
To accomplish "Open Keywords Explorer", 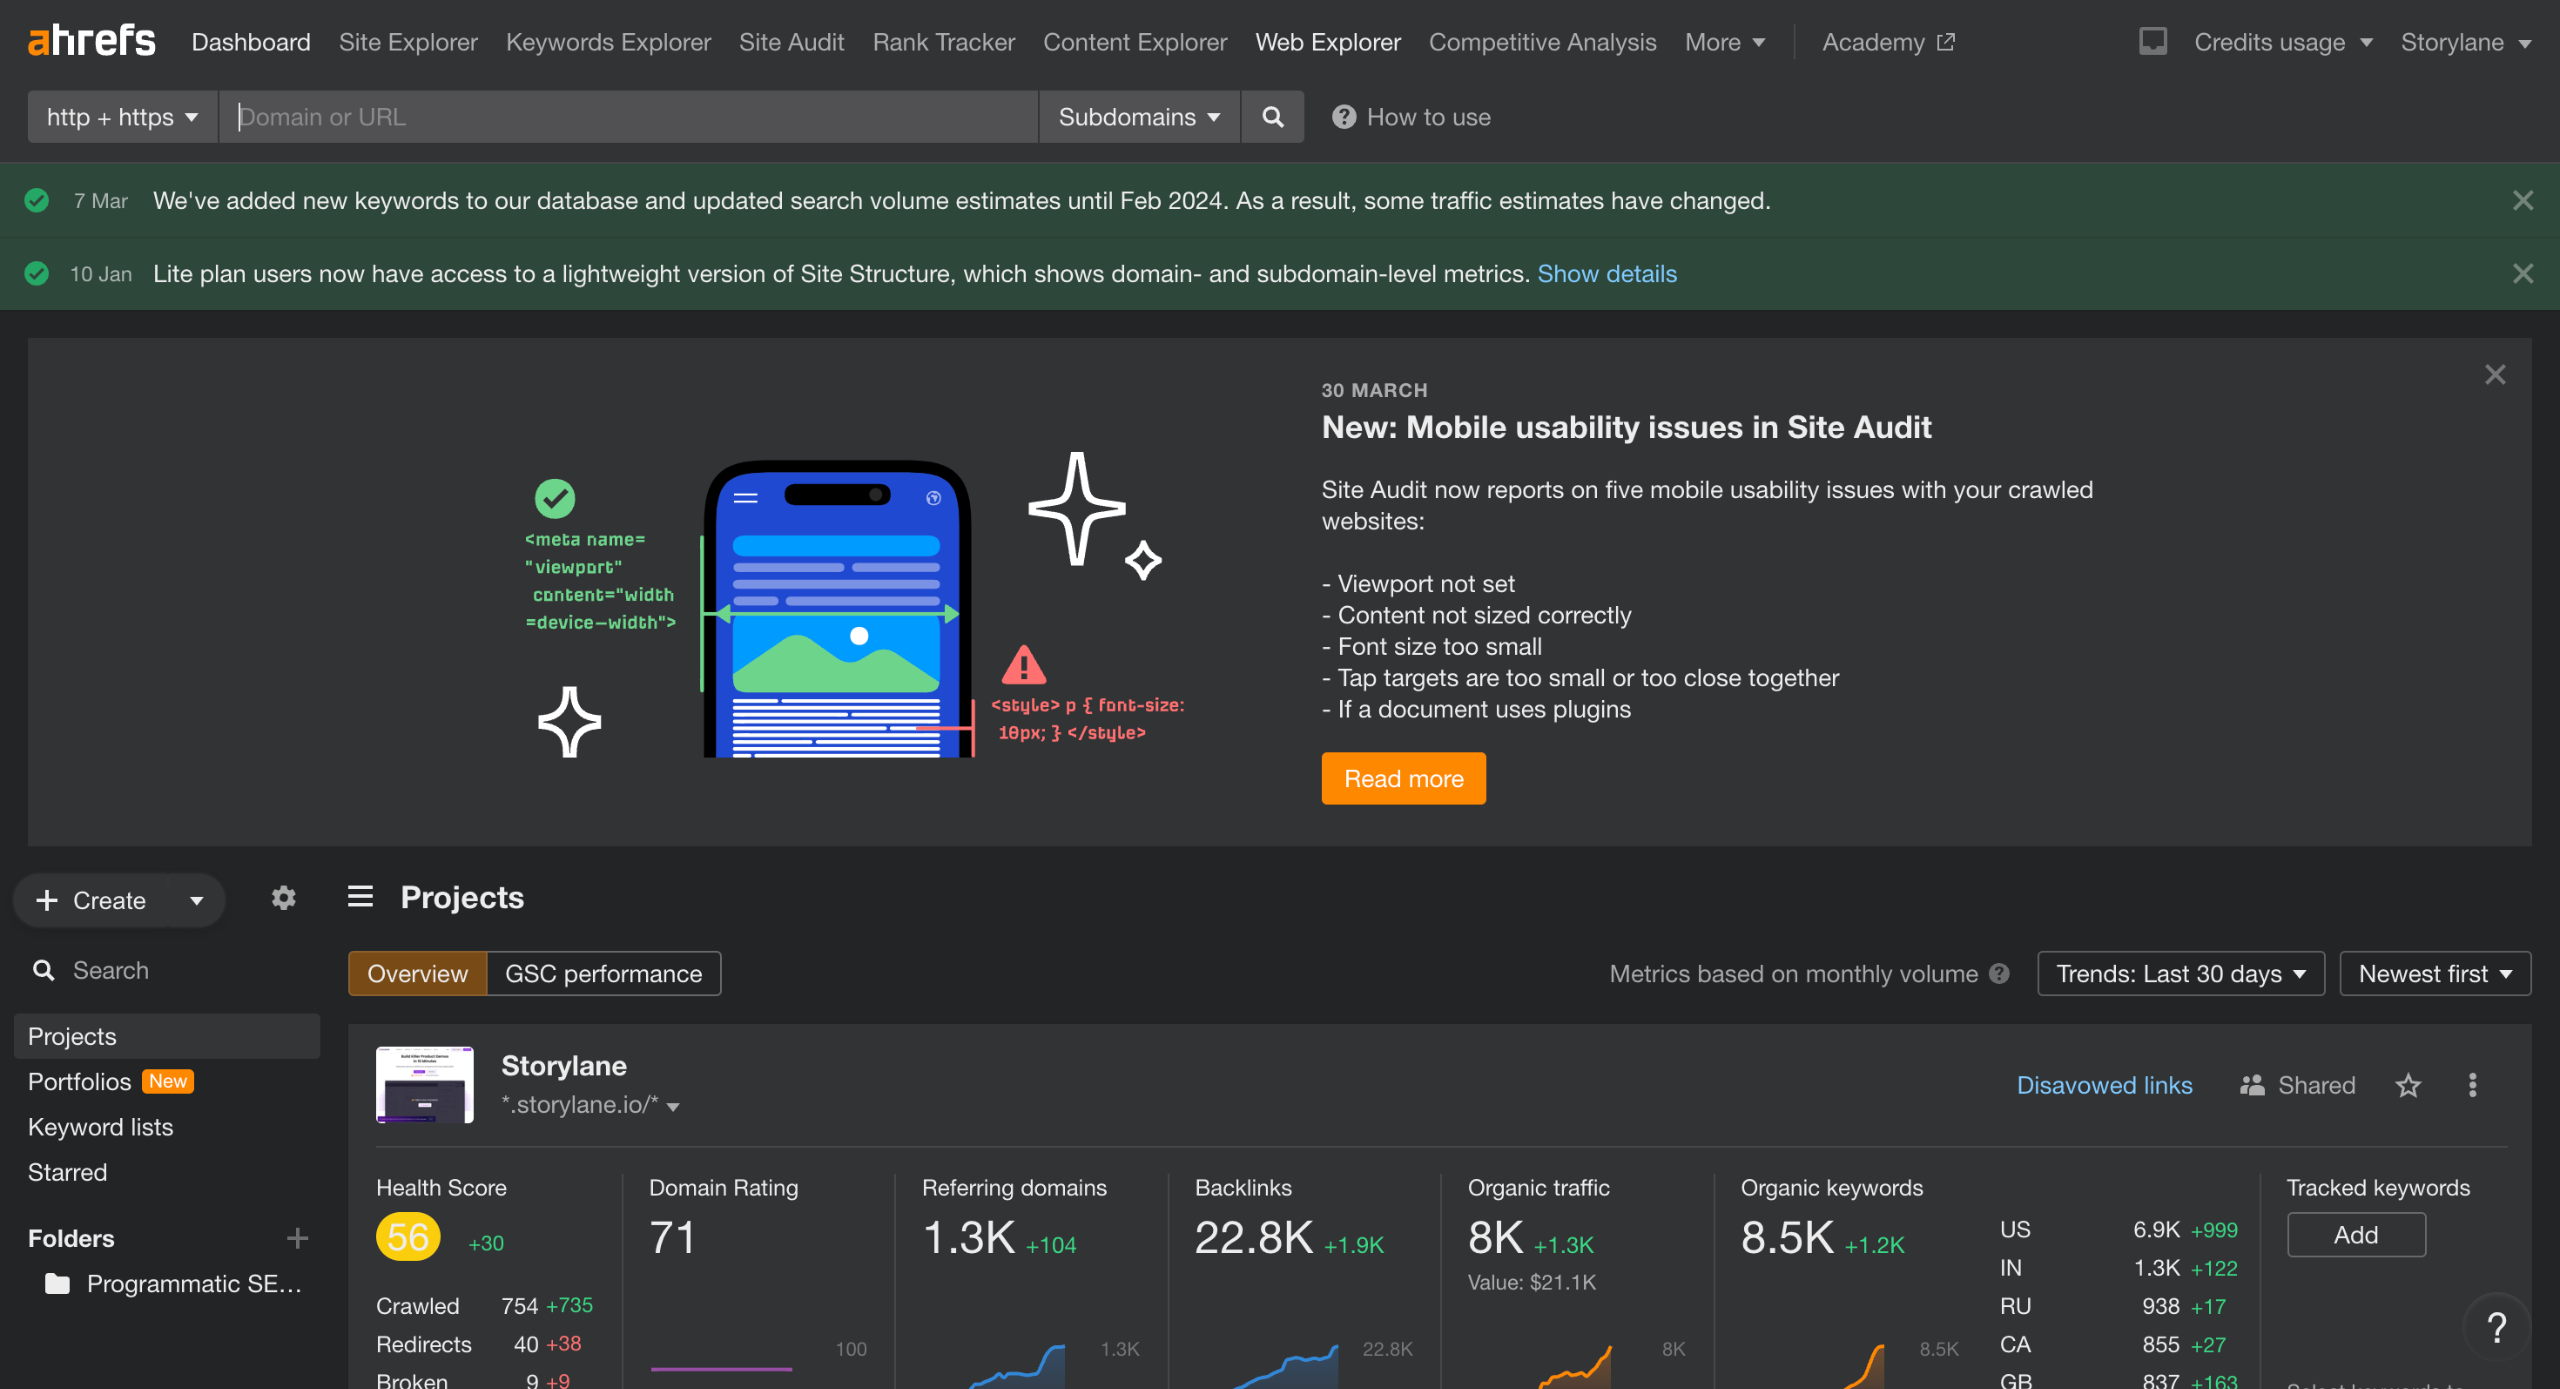I will [608, 42].
